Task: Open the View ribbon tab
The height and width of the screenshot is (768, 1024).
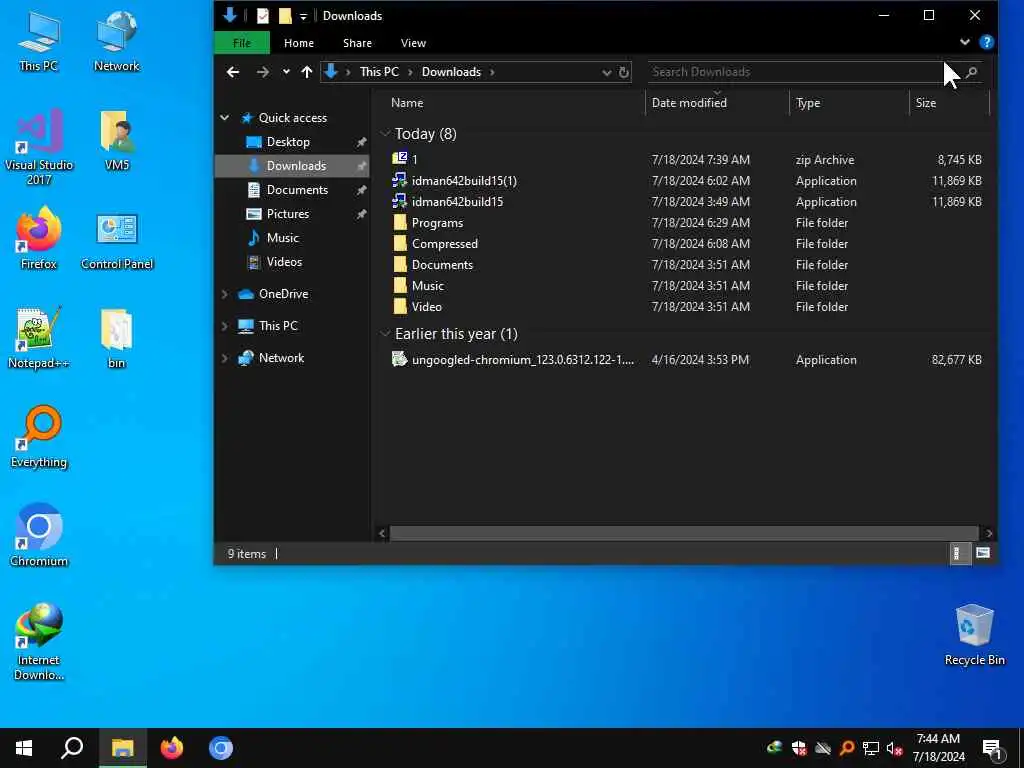Action: pyautogui.click(x=413, y=43)
